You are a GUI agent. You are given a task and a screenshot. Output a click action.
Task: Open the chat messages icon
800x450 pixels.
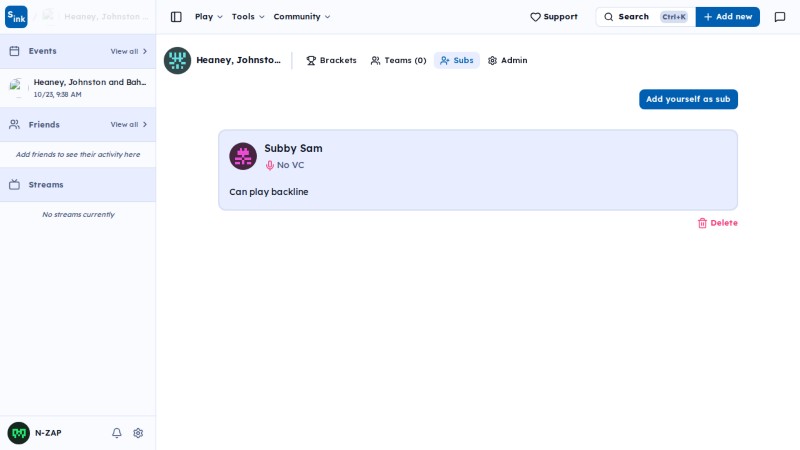tap(780, 17)
